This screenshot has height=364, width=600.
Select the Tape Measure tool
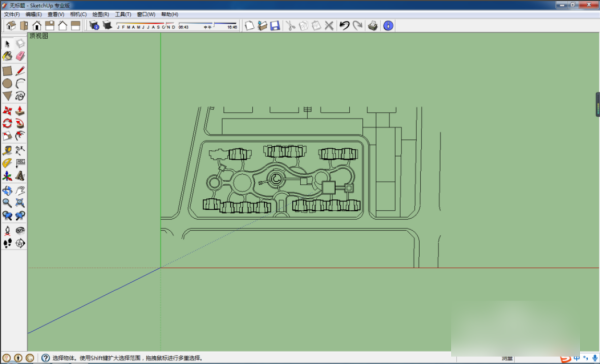[x=7, y=150]
